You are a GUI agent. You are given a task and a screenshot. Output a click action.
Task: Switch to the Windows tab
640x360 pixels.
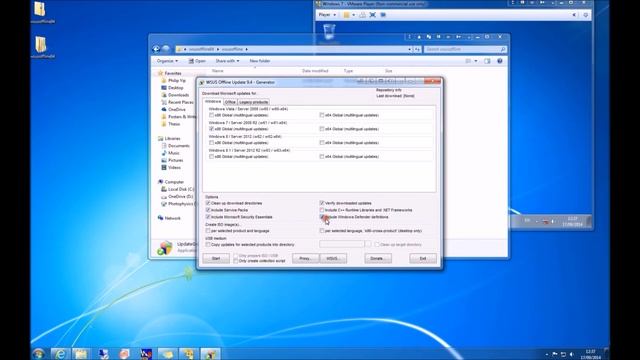213,102
